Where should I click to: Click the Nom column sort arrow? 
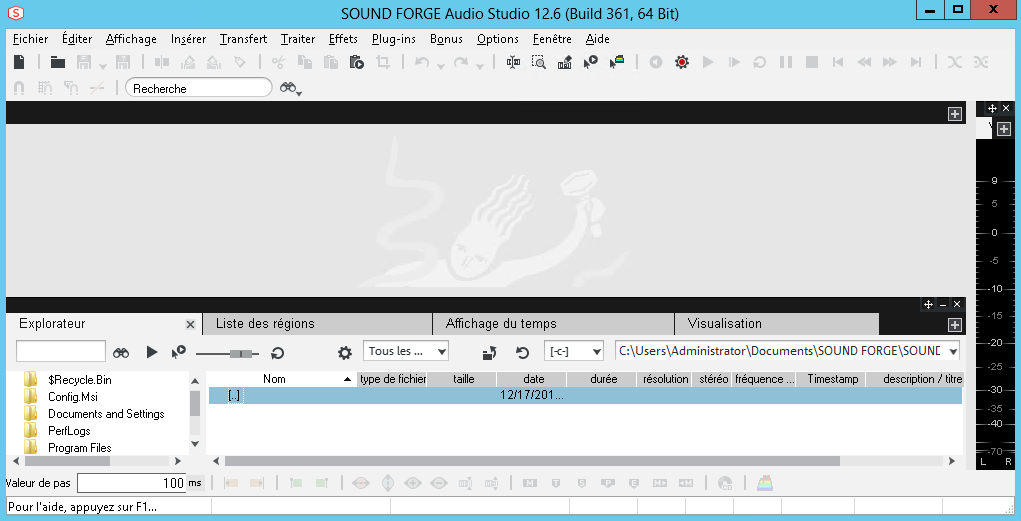[x=348, y=379]
